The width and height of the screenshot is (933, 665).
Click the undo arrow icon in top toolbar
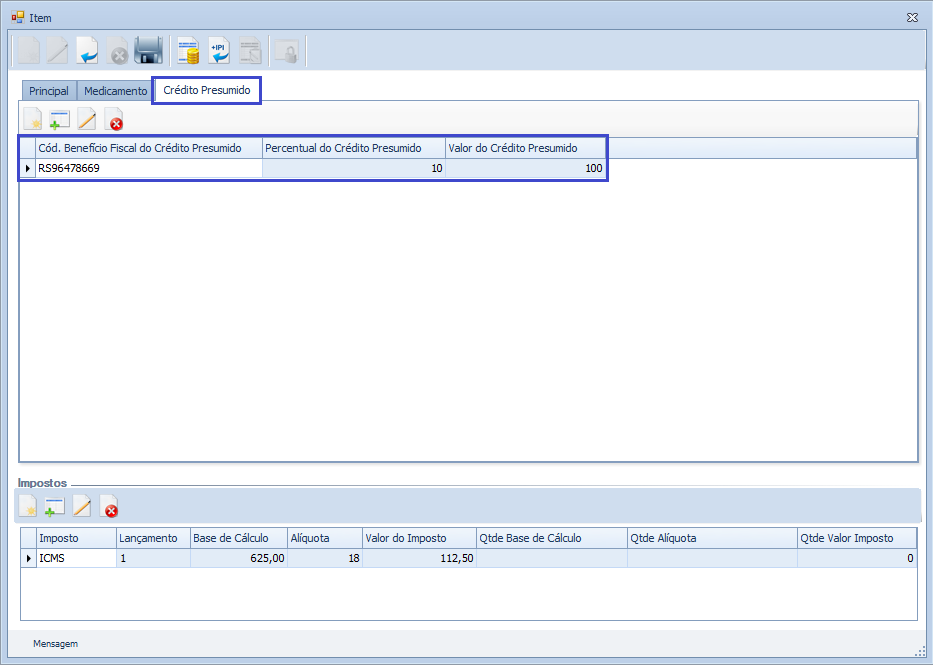87,51
